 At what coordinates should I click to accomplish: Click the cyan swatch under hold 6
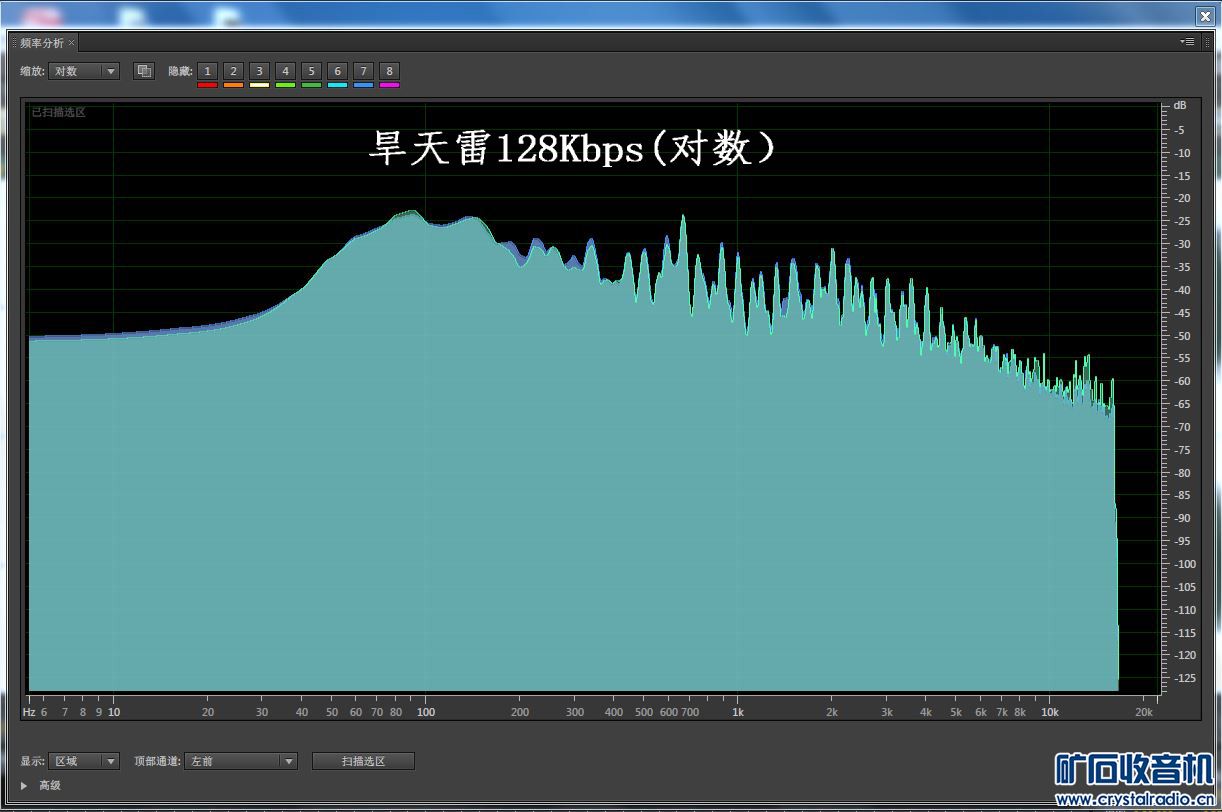click(337, 85)
